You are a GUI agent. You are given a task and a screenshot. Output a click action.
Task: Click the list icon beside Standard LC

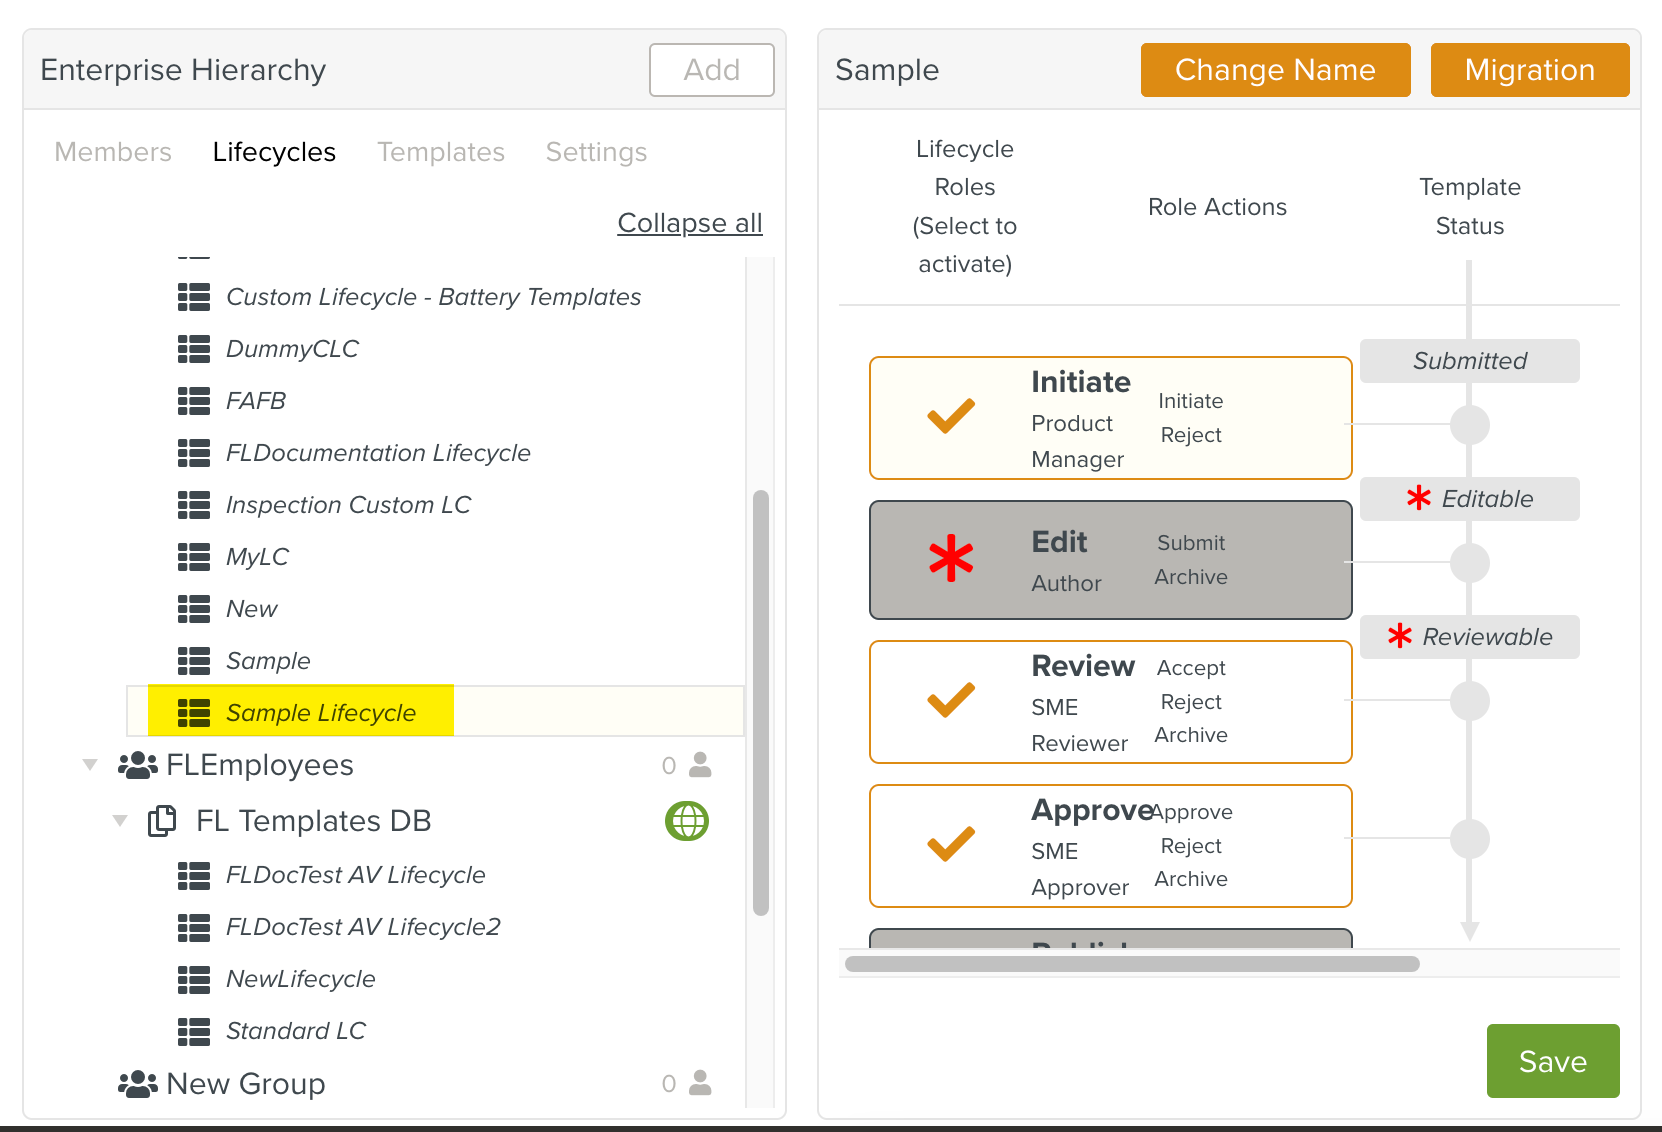coord(193,1031)
